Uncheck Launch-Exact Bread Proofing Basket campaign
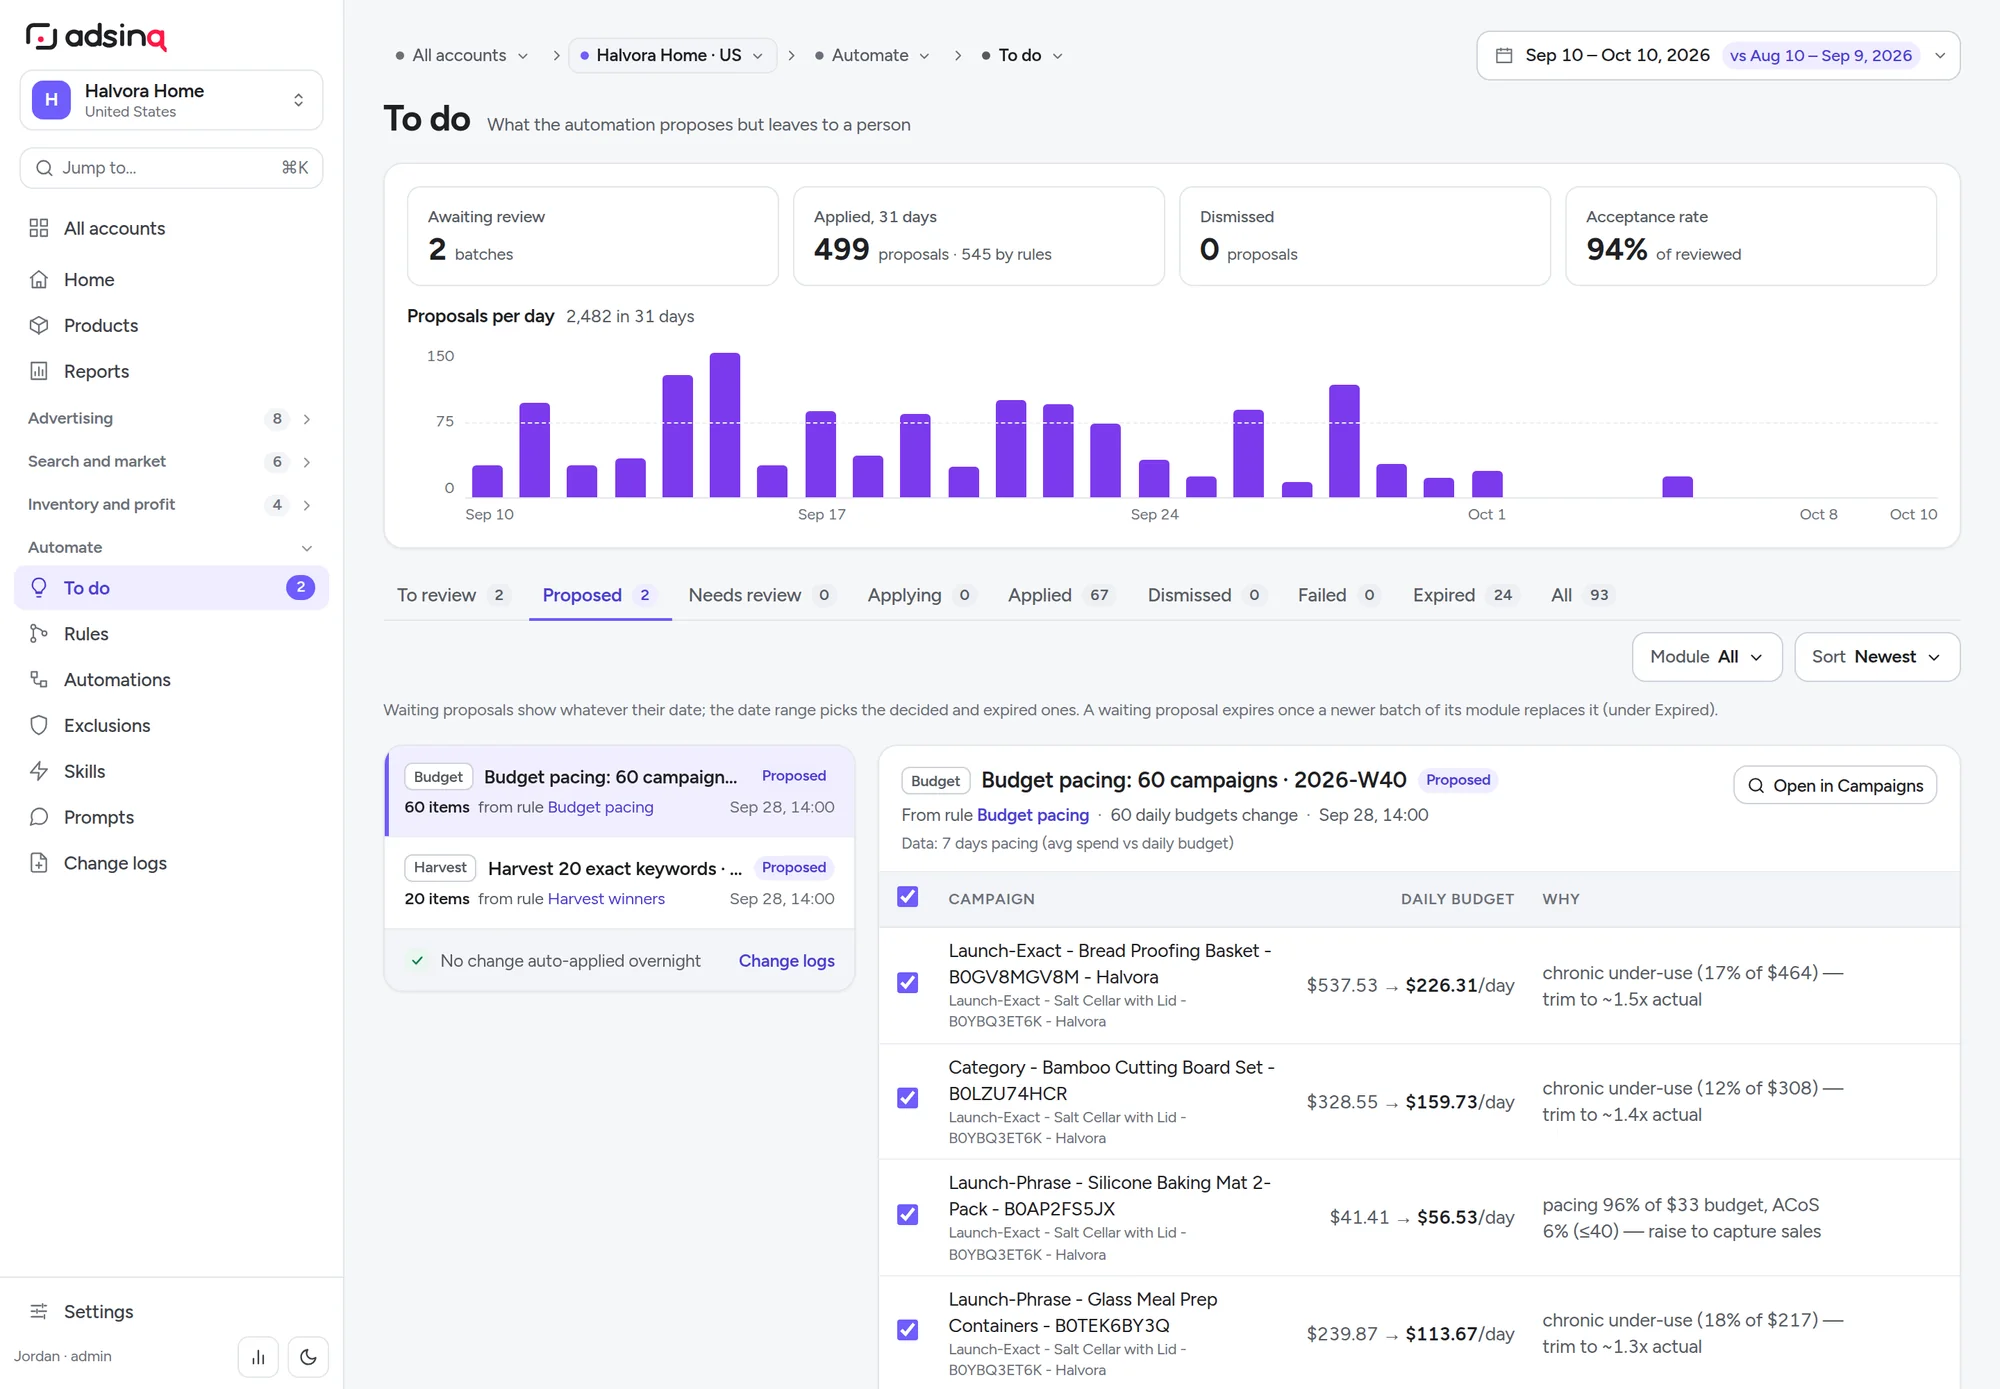Screen dimensions: 2000x1389 click(x=908, y=983)
